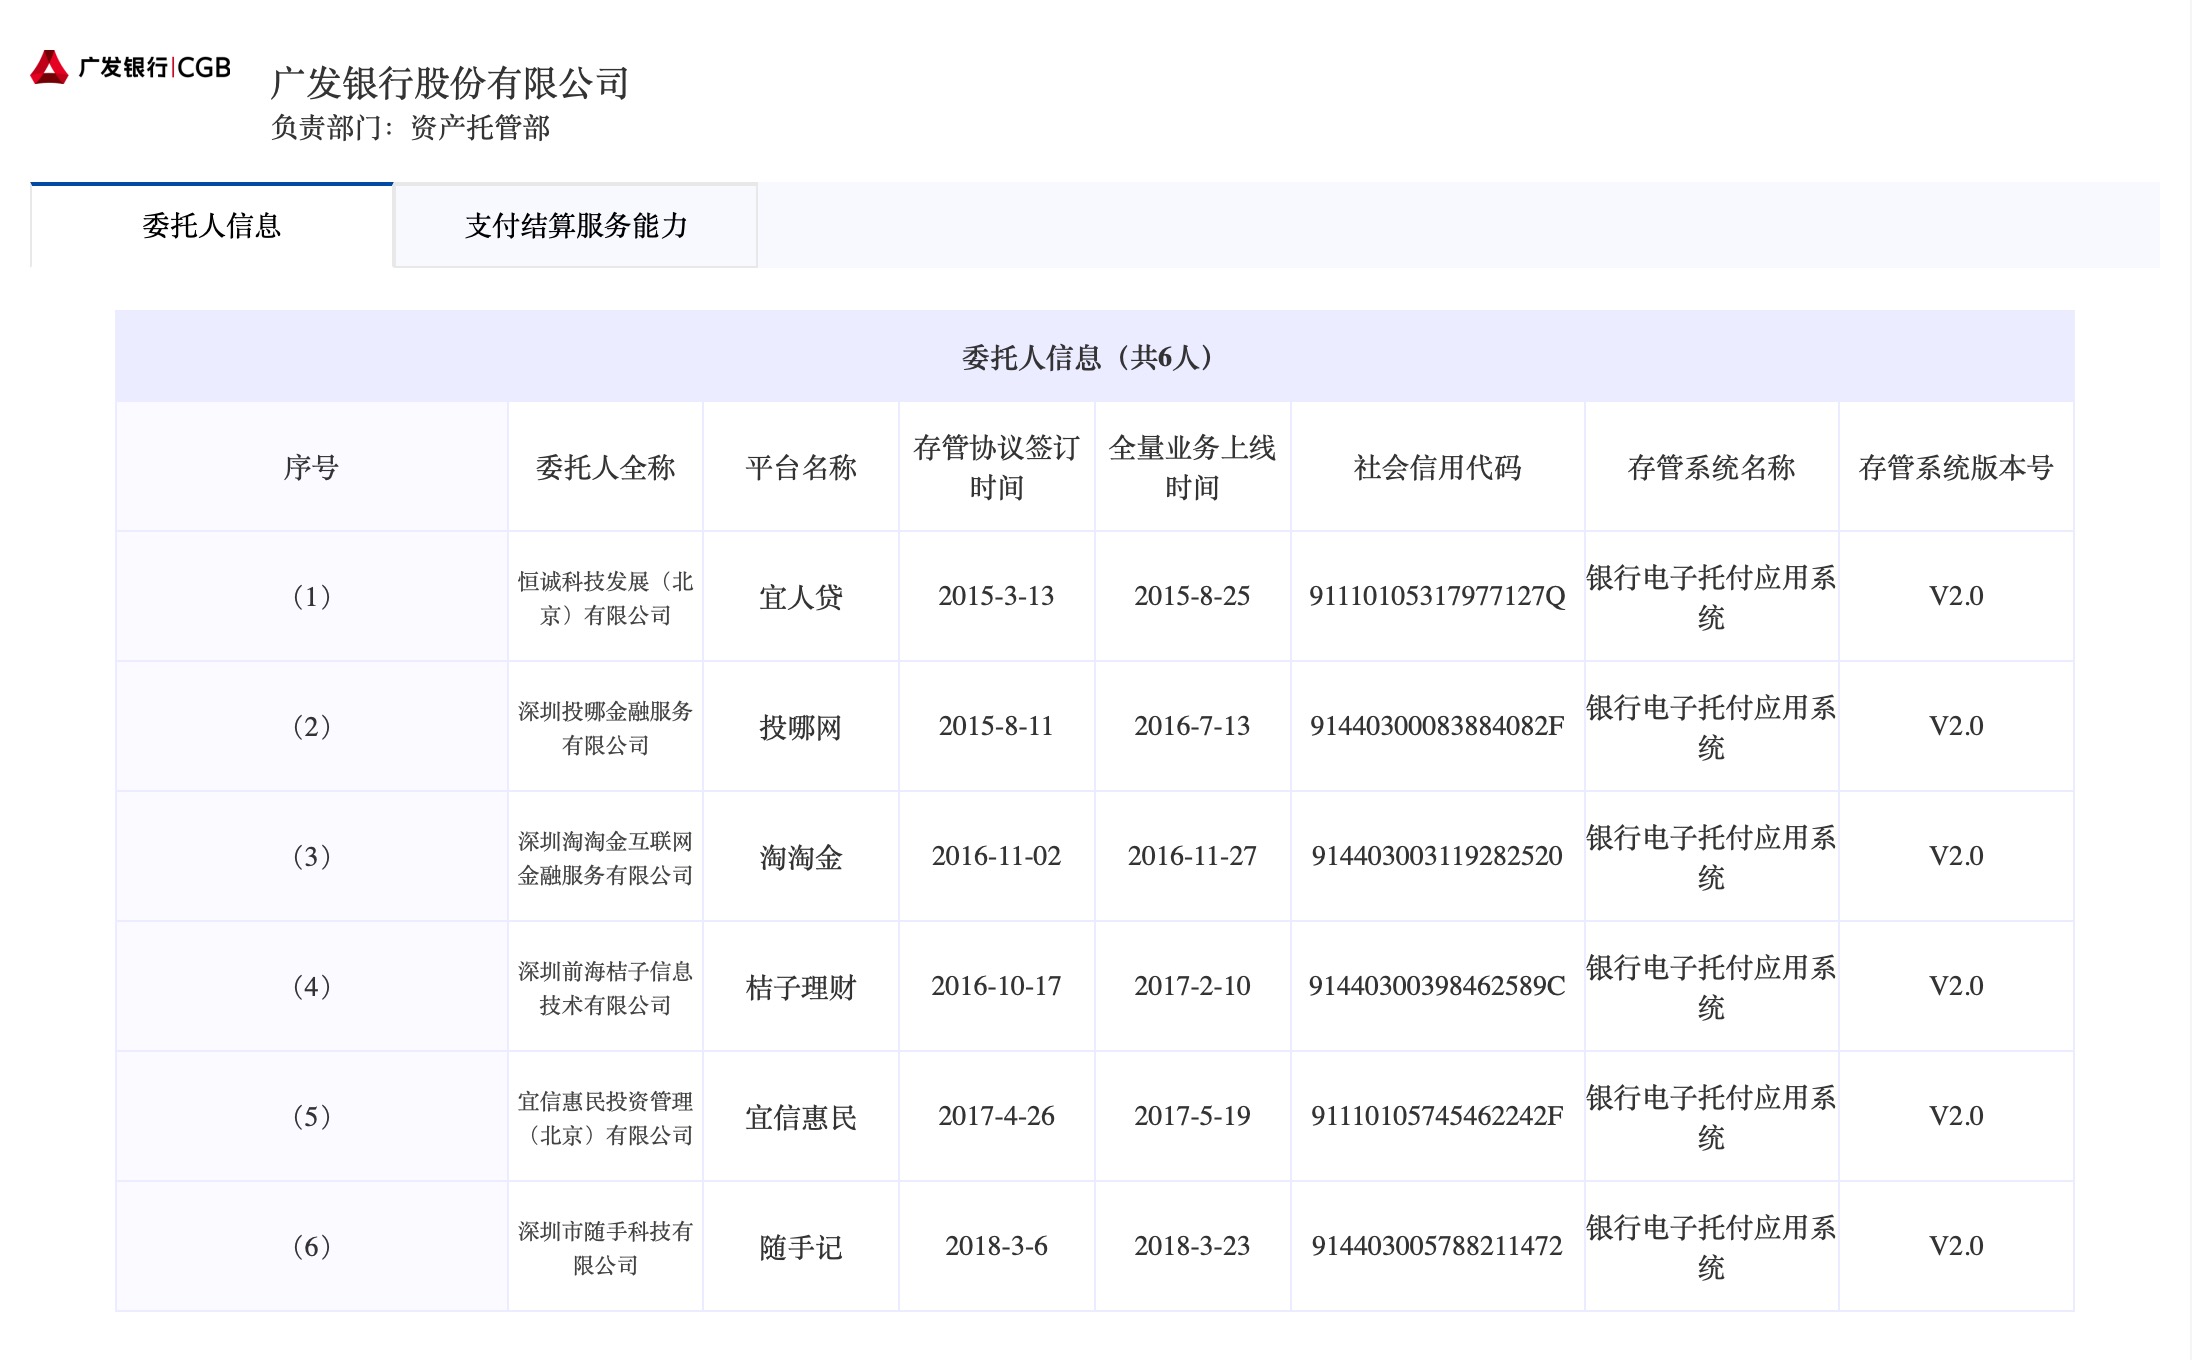
Task: Select the 随手记 platform cell
Action: (801, 1247)
